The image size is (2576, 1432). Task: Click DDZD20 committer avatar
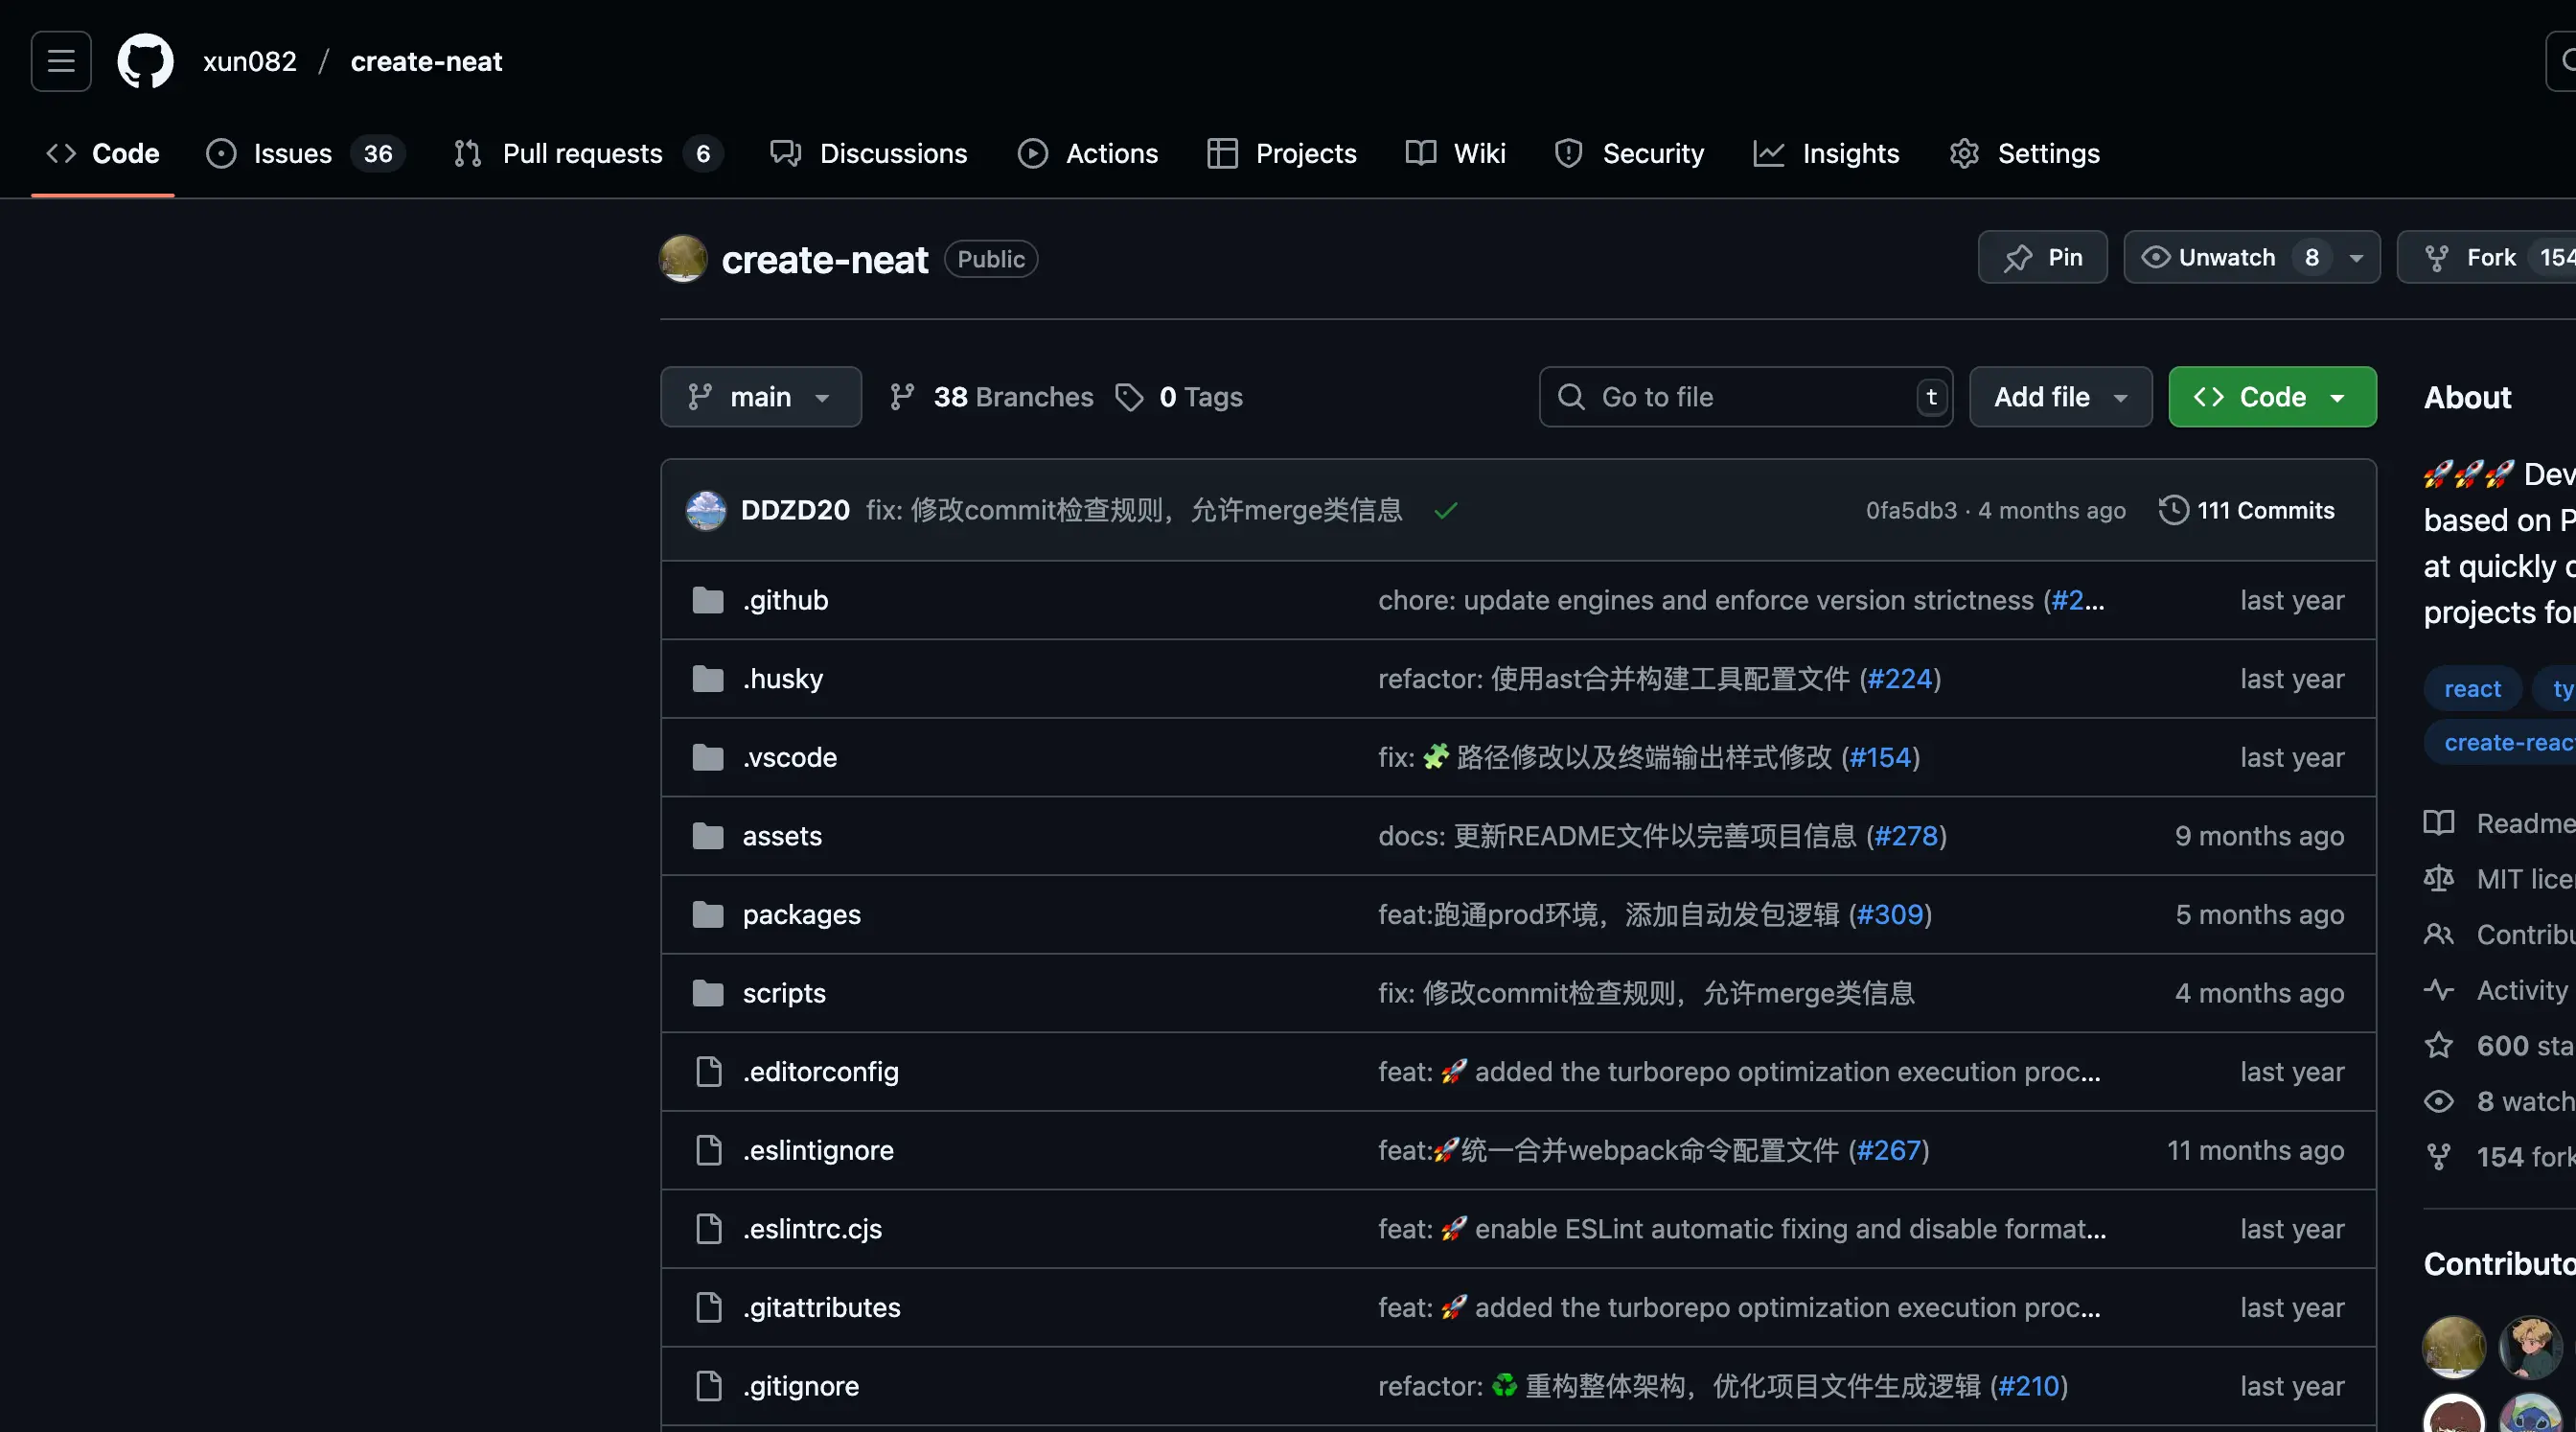[706, 510]
